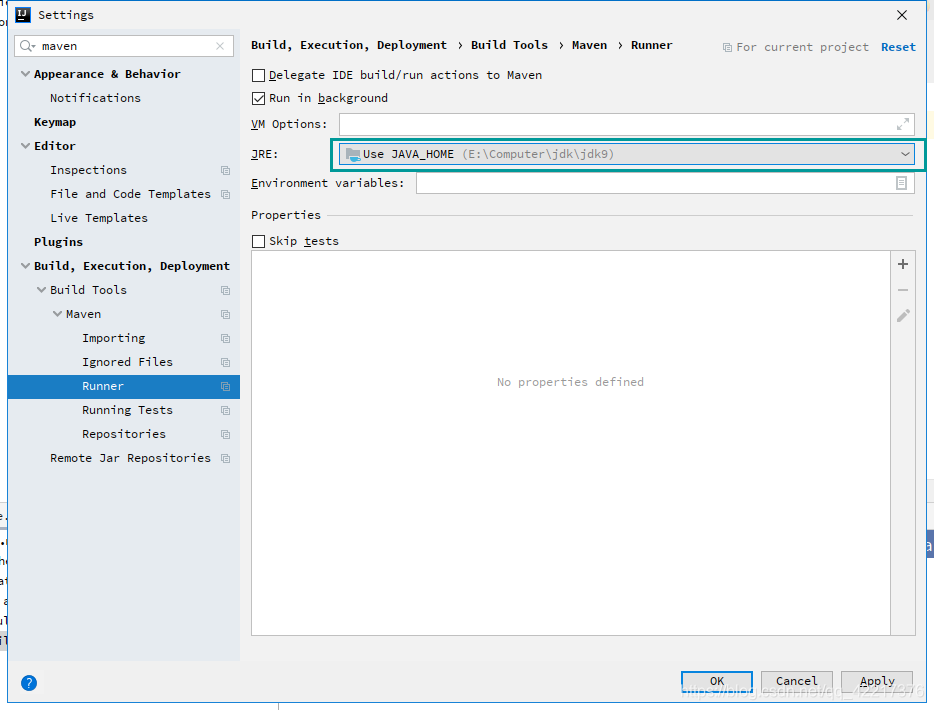Remove property with the minus icon
934x710 pixels.
tap(903, 290)
